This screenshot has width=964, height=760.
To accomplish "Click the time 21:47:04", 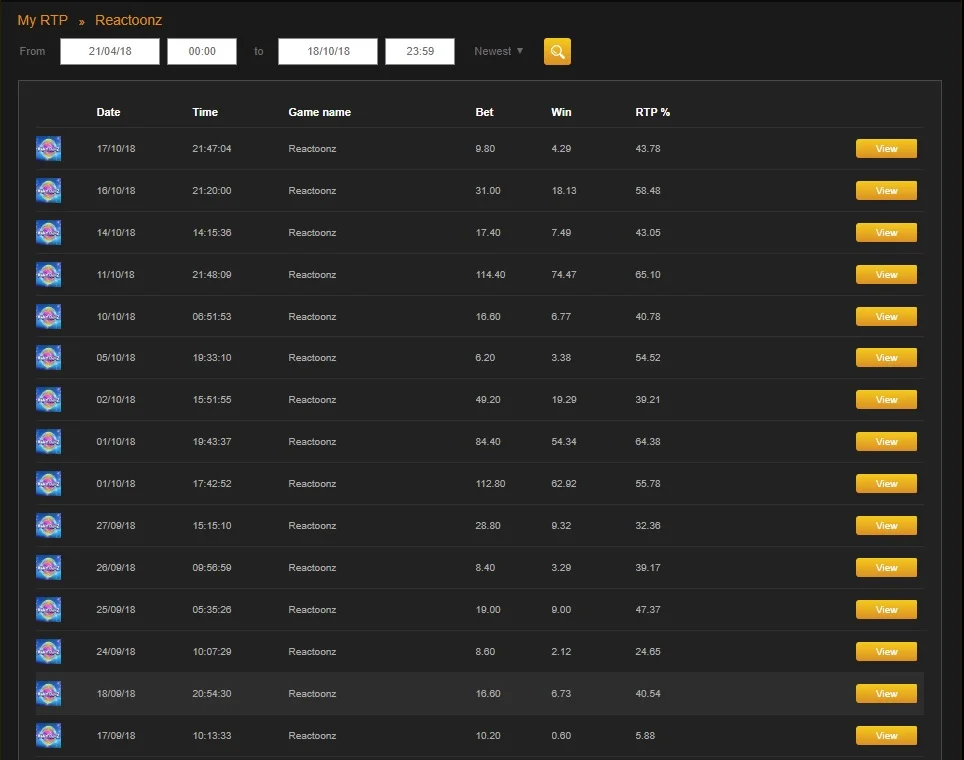I will point(211,148).
